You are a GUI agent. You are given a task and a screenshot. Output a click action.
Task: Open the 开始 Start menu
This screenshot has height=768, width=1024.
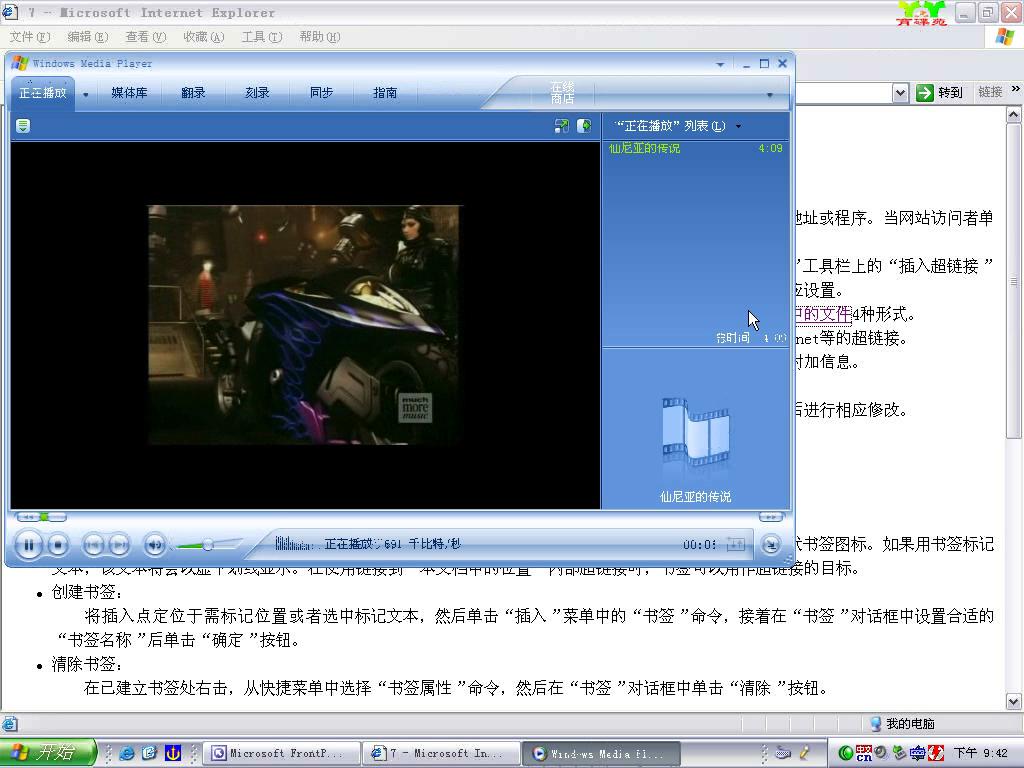click(x=47, y=753)
